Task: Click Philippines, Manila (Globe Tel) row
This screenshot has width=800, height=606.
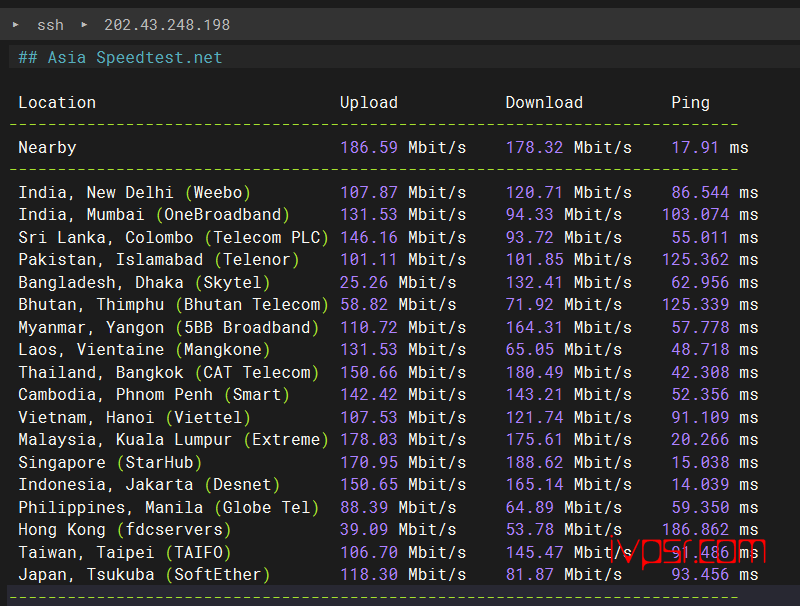Action: tap(168, 507)
